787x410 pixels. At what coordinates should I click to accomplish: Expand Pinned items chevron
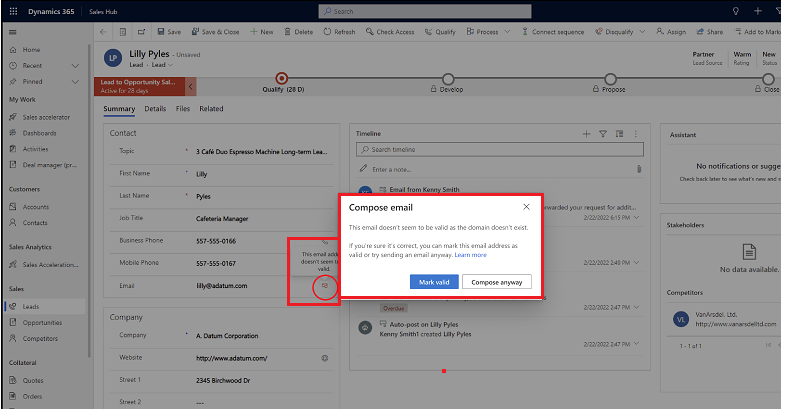tap(75, 82)
